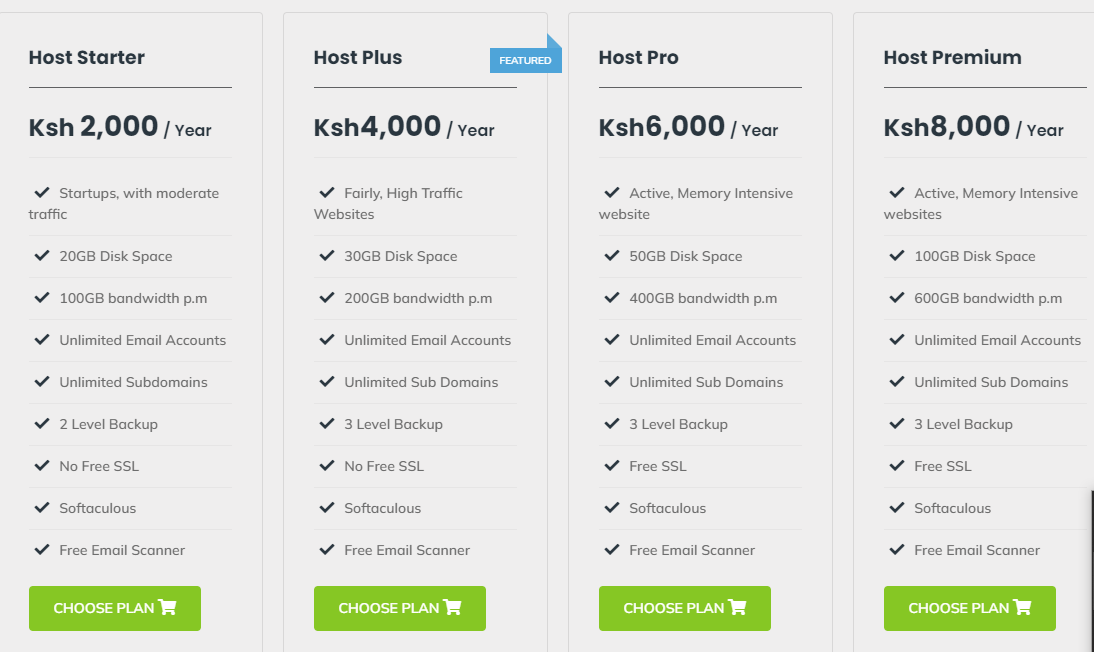The image size is (1094, 652).
Task: Select the 100GB bandwidth p.m checkmark
Action: coord(42,298)
